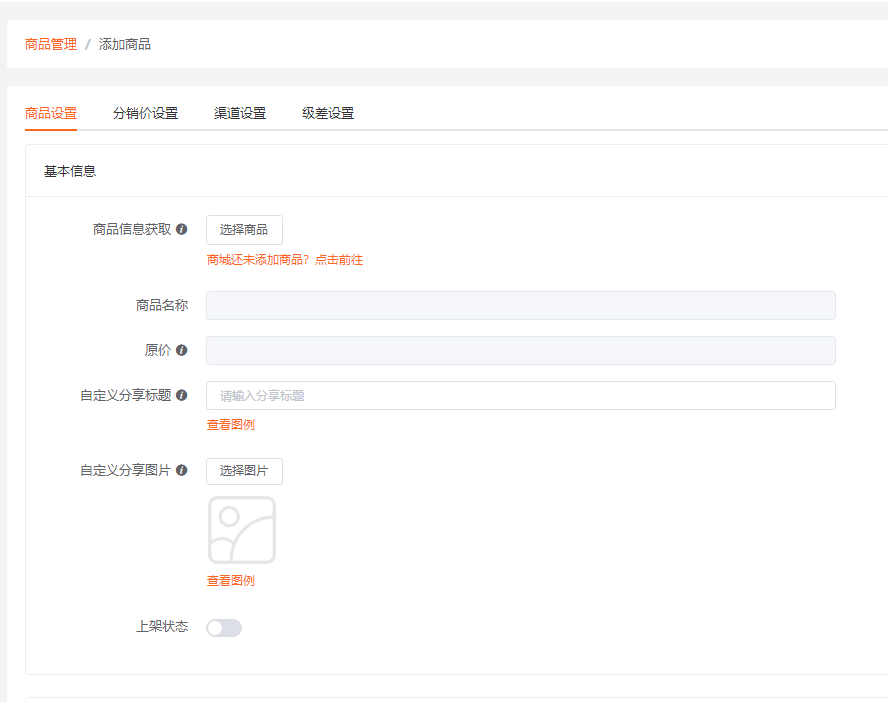Viewport: 888px width, 702px height.
Task: Click info icon beside 商品信息获取
Action: 181,229
